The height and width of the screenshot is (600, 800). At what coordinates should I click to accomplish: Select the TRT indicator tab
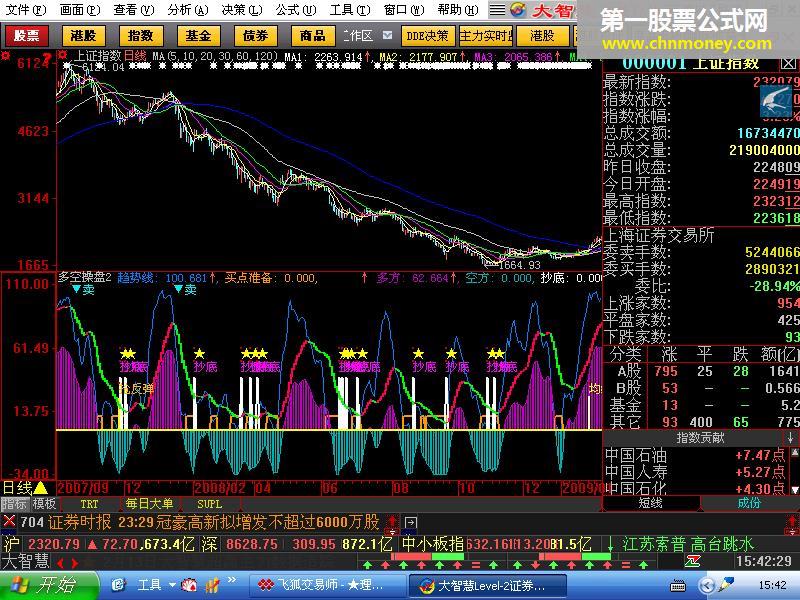click(x=89, y=504)
